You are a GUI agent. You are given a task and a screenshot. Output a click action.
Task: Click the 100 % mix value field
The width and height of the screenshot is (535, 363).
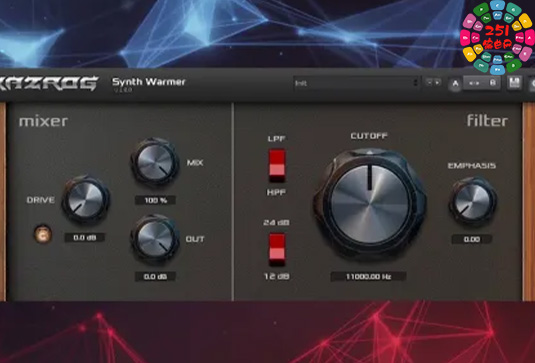click(155, 200)
